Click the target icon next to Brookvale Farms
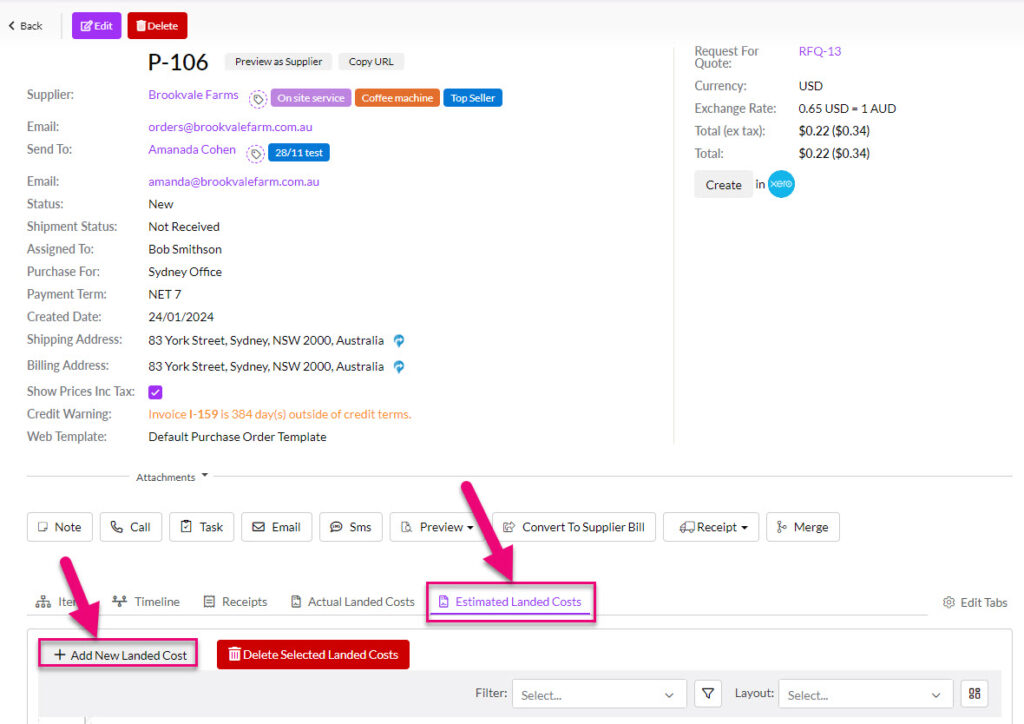 (257, 97)
